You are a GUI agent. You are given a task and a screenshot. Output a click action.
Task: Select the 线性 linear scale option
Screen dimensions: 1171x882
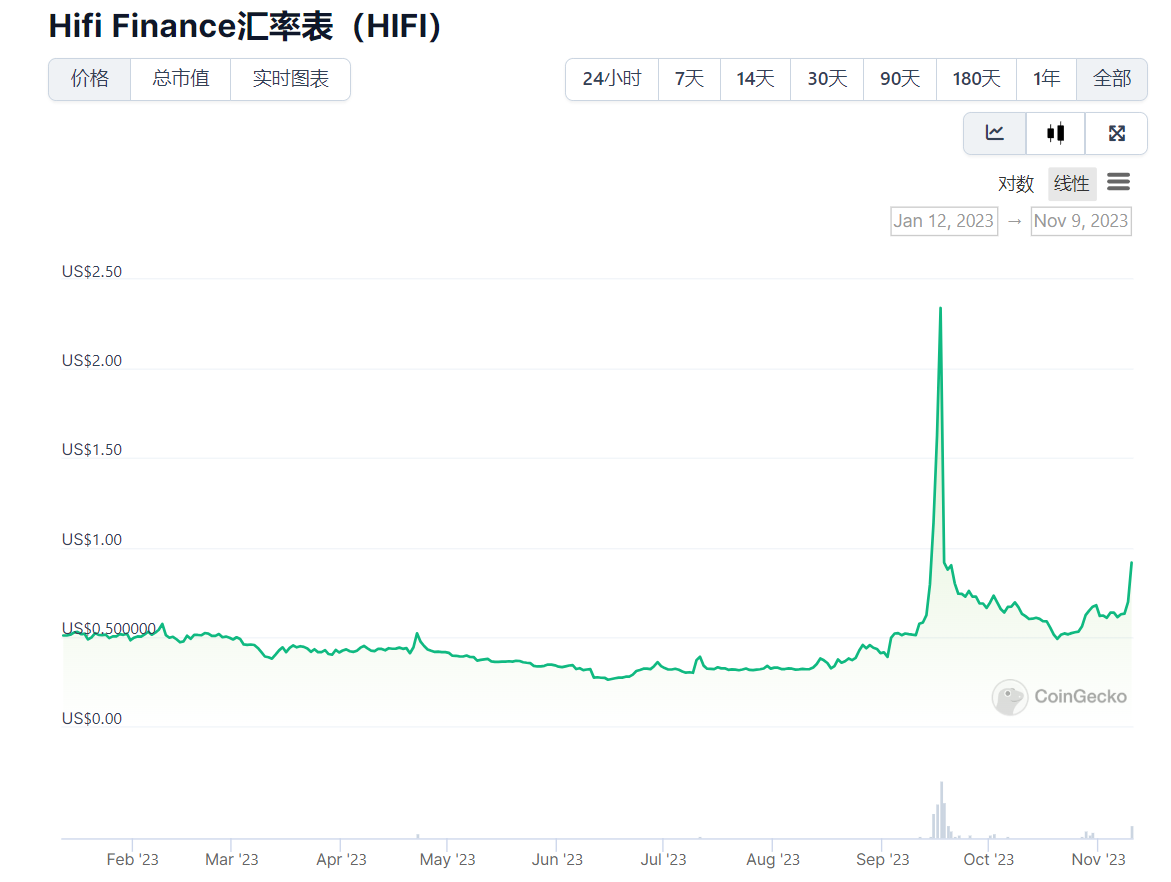1071,184
